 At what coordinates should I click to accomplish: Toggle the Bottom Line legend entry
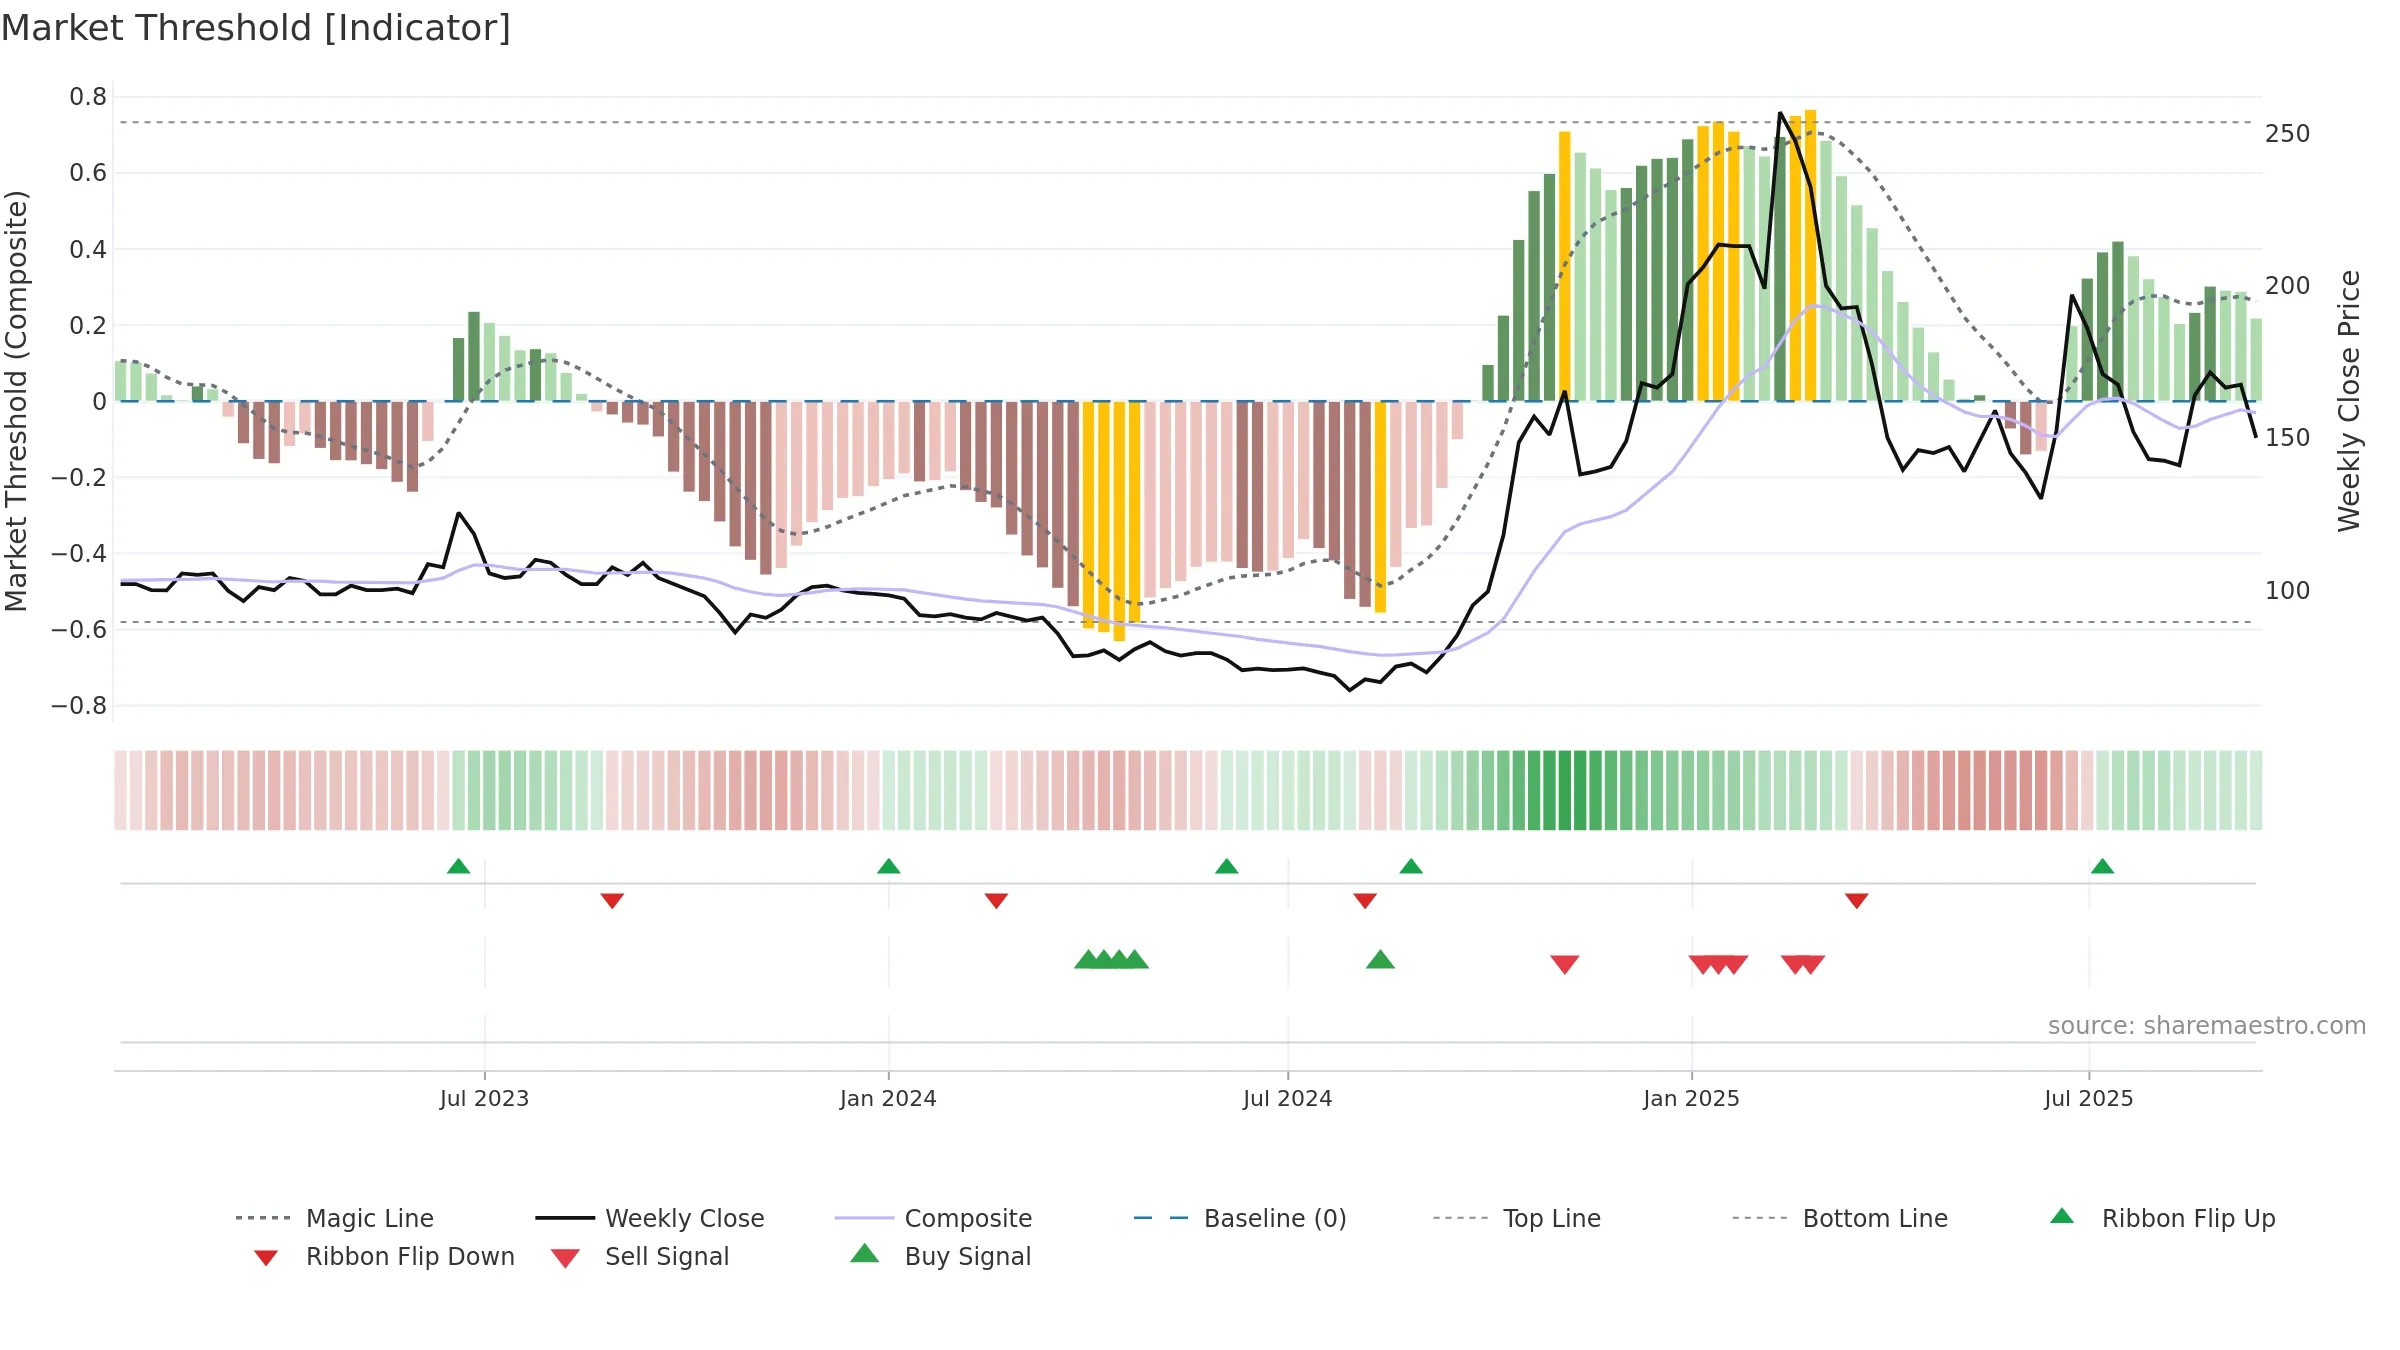(1840, 1218)
